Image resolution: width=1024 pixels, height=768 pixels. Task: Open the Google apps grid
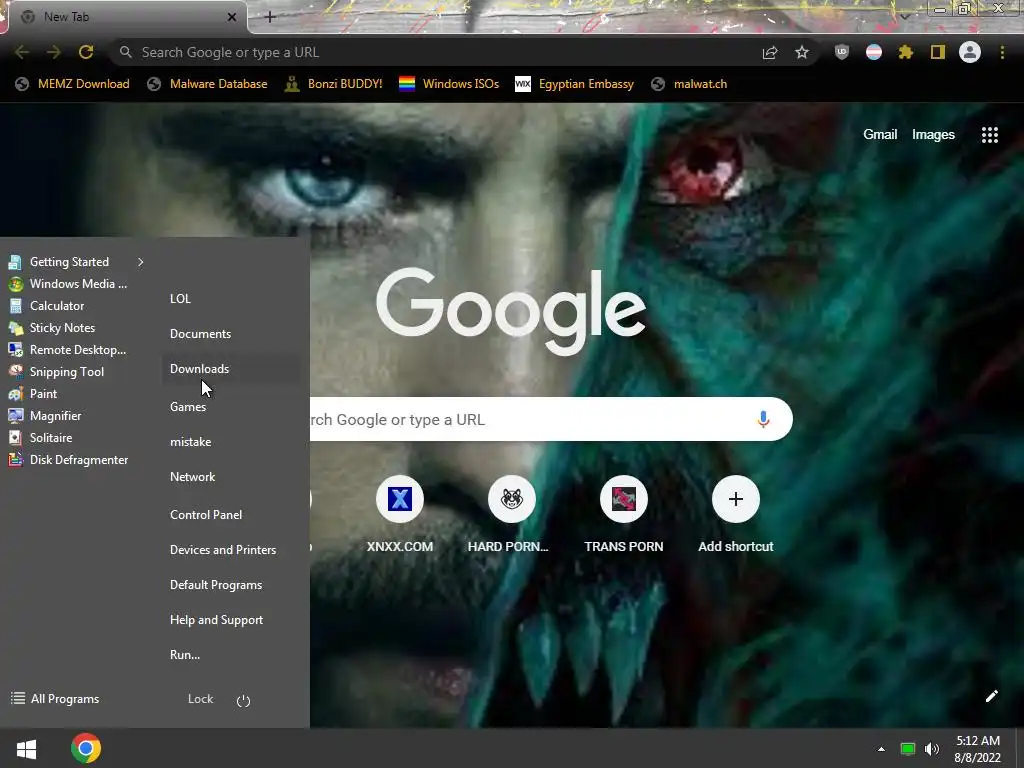pos(989,135)
